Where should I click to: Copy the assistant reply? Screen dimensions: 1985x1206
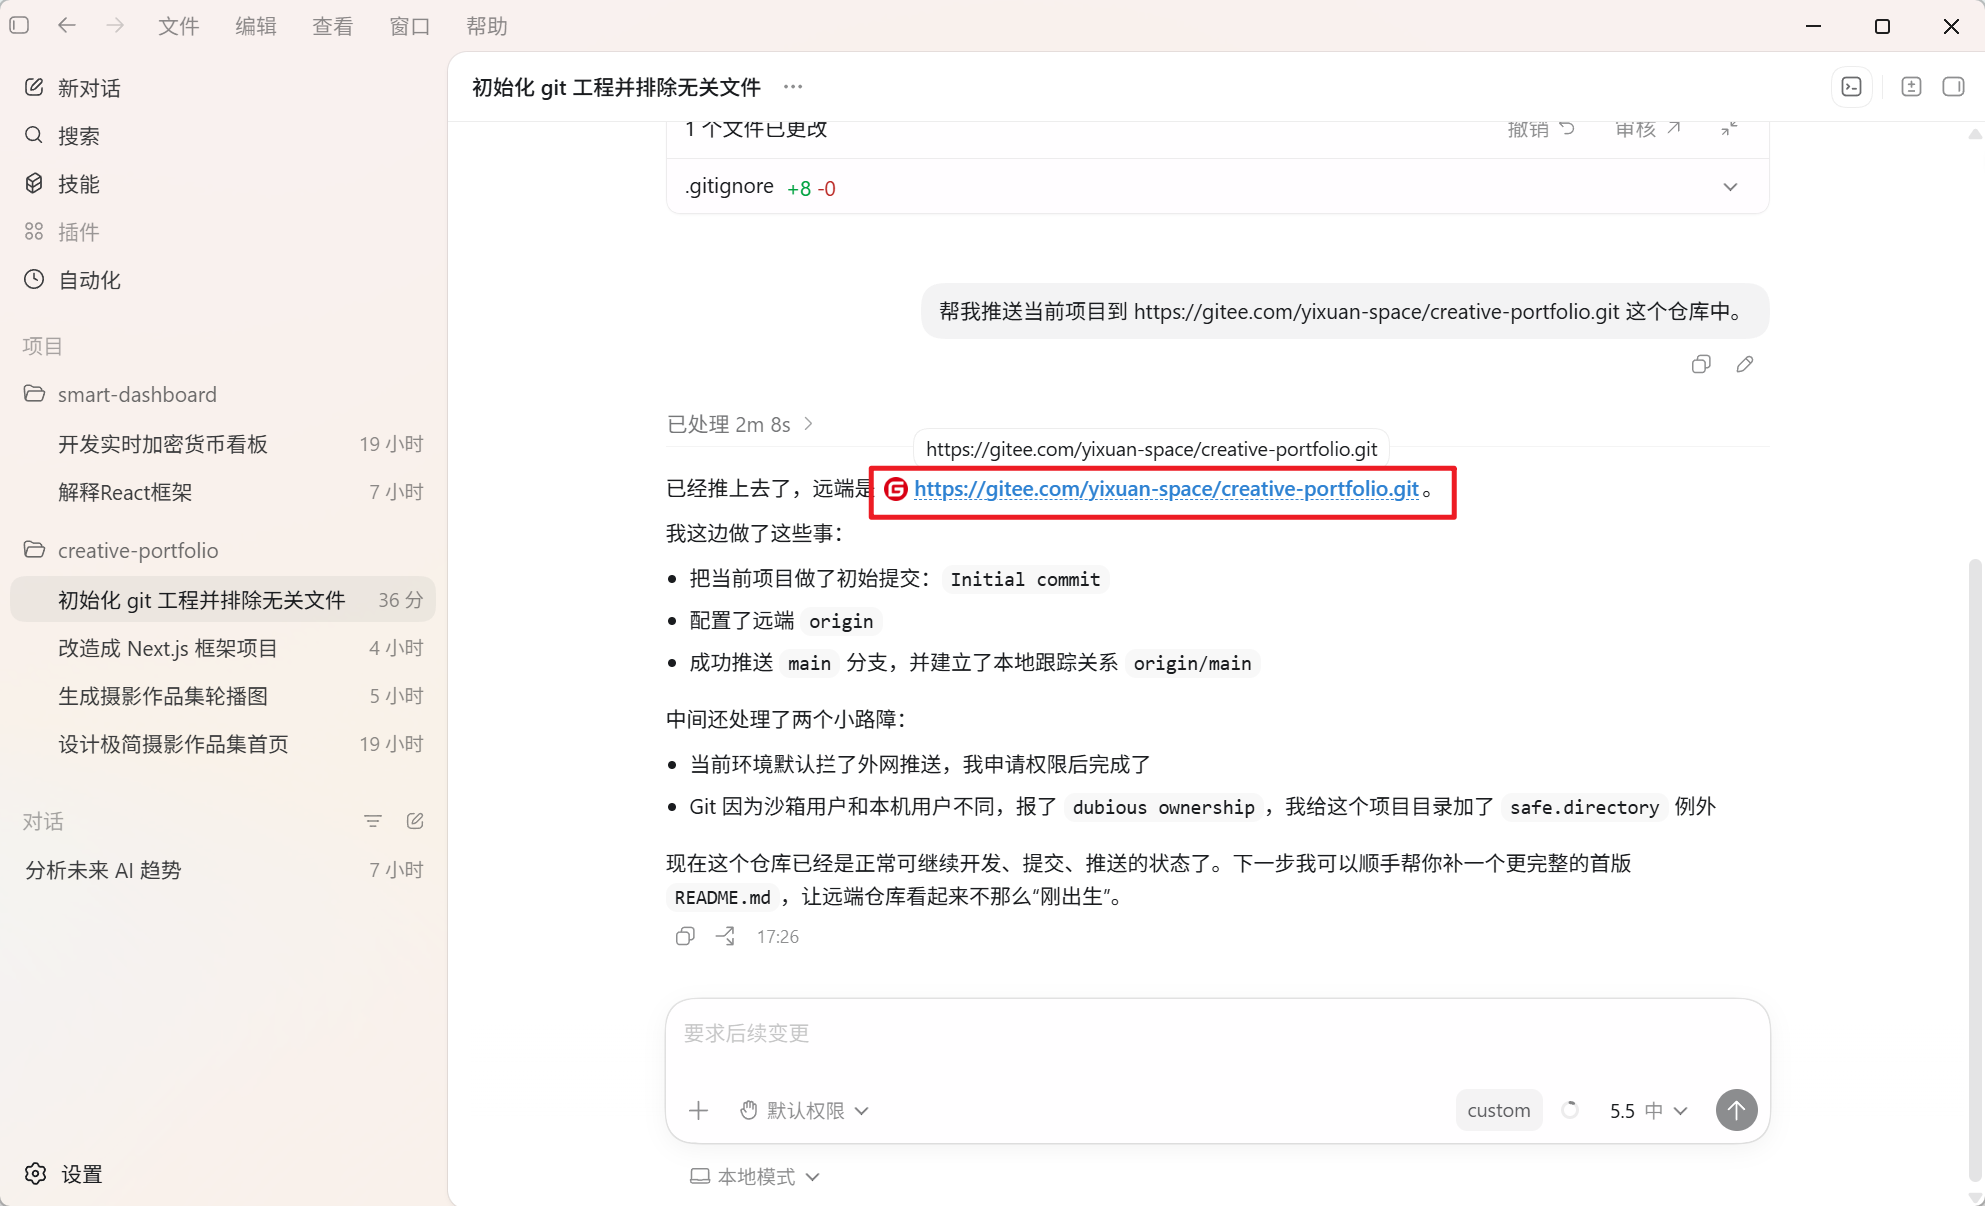pyautogui.click(x=685, y=936)
